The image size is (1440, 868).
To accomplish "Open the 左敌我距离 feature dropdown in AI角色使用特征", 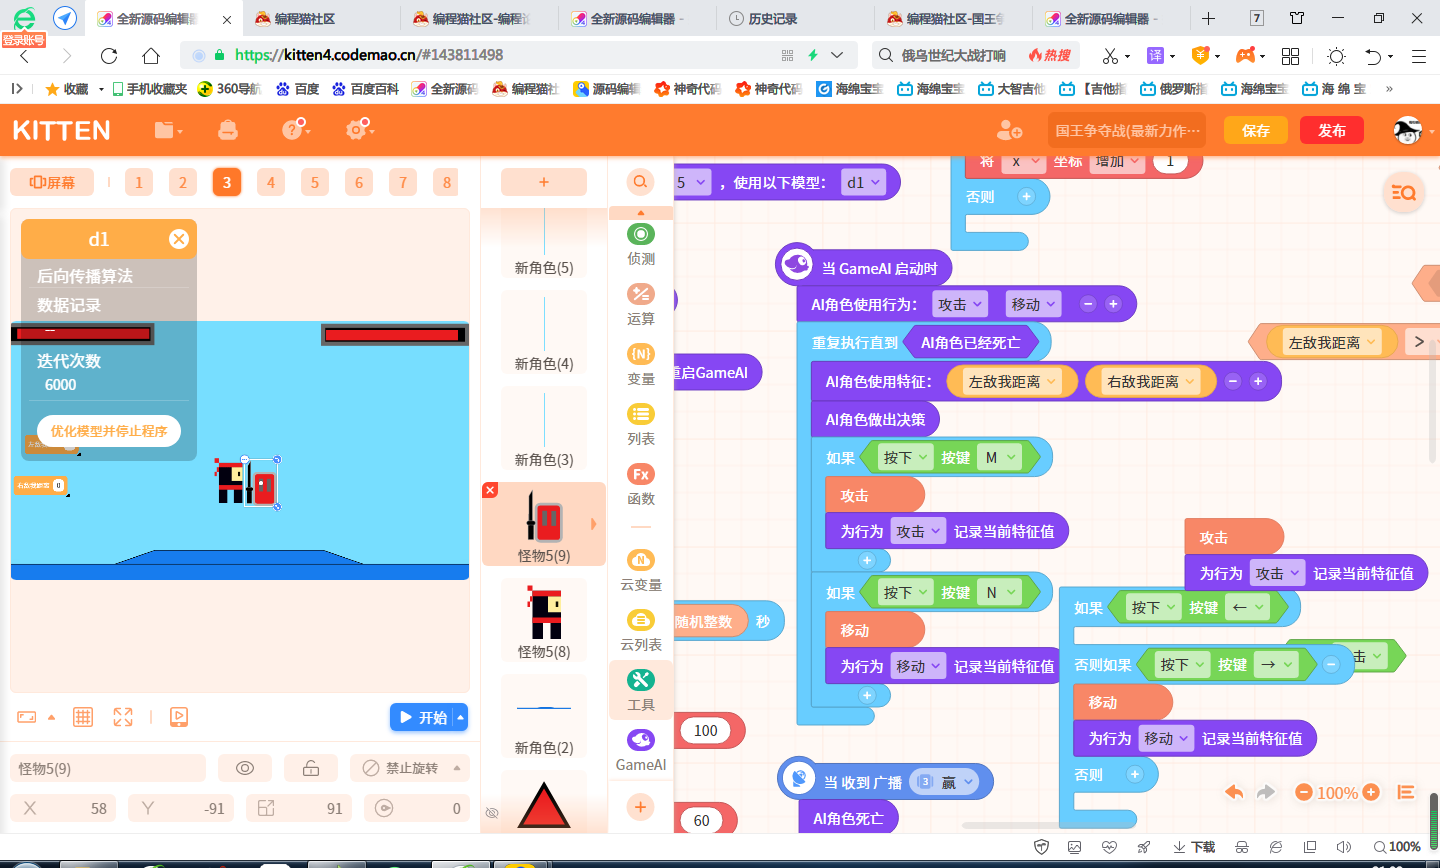I will 1012,381.
